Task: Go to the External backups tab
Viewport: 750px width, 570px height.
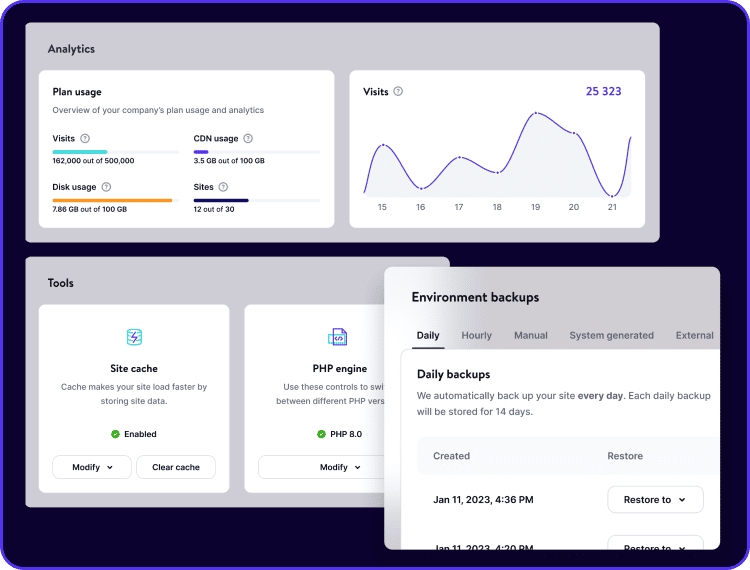Action: coord(694,335)
